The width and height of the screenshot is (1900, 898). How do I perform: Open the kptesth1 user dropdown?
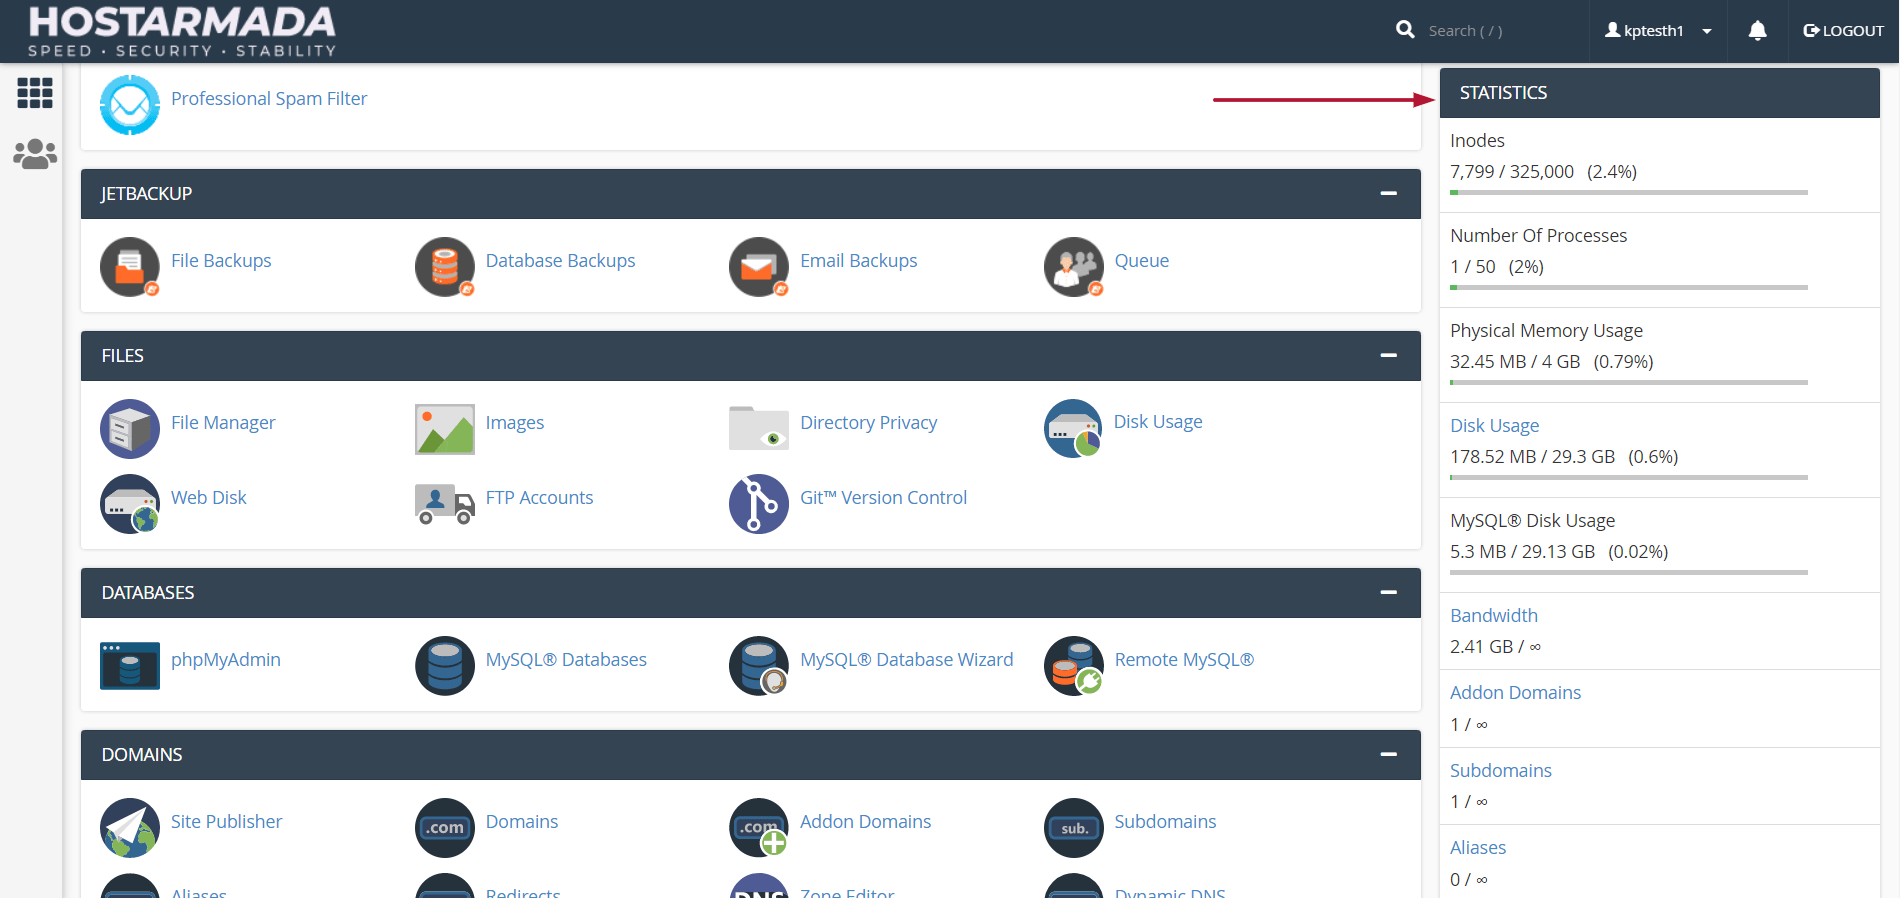tap(1659, 31)
